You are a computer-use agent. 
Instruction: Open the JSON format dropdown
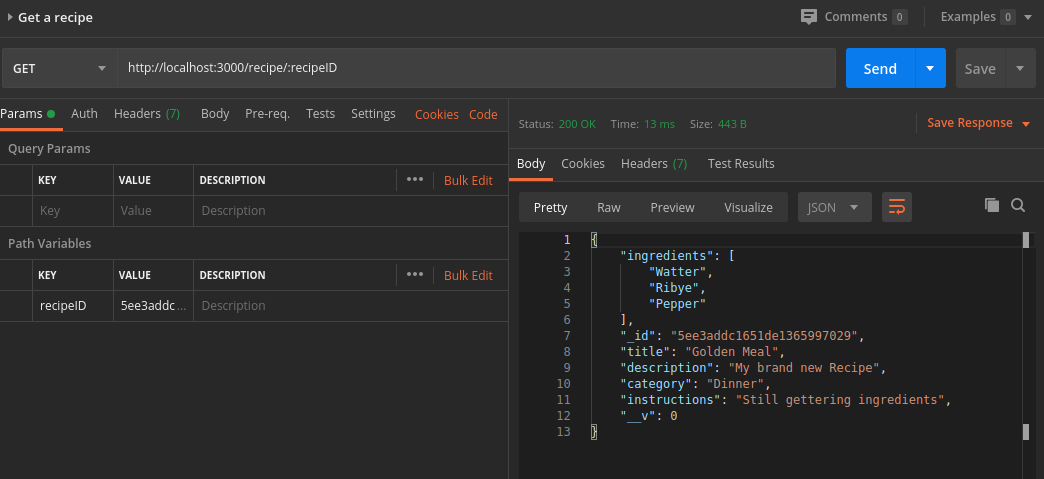pyautogui.click(x=835, y=207)
